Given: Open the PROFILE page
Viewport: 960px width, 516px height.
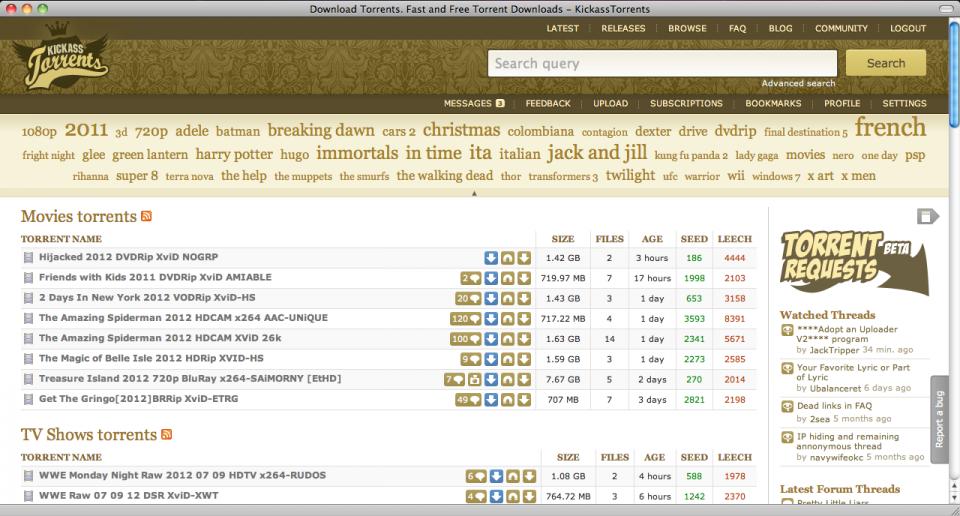Looking at the screenshot, I should tap(842, 103).
